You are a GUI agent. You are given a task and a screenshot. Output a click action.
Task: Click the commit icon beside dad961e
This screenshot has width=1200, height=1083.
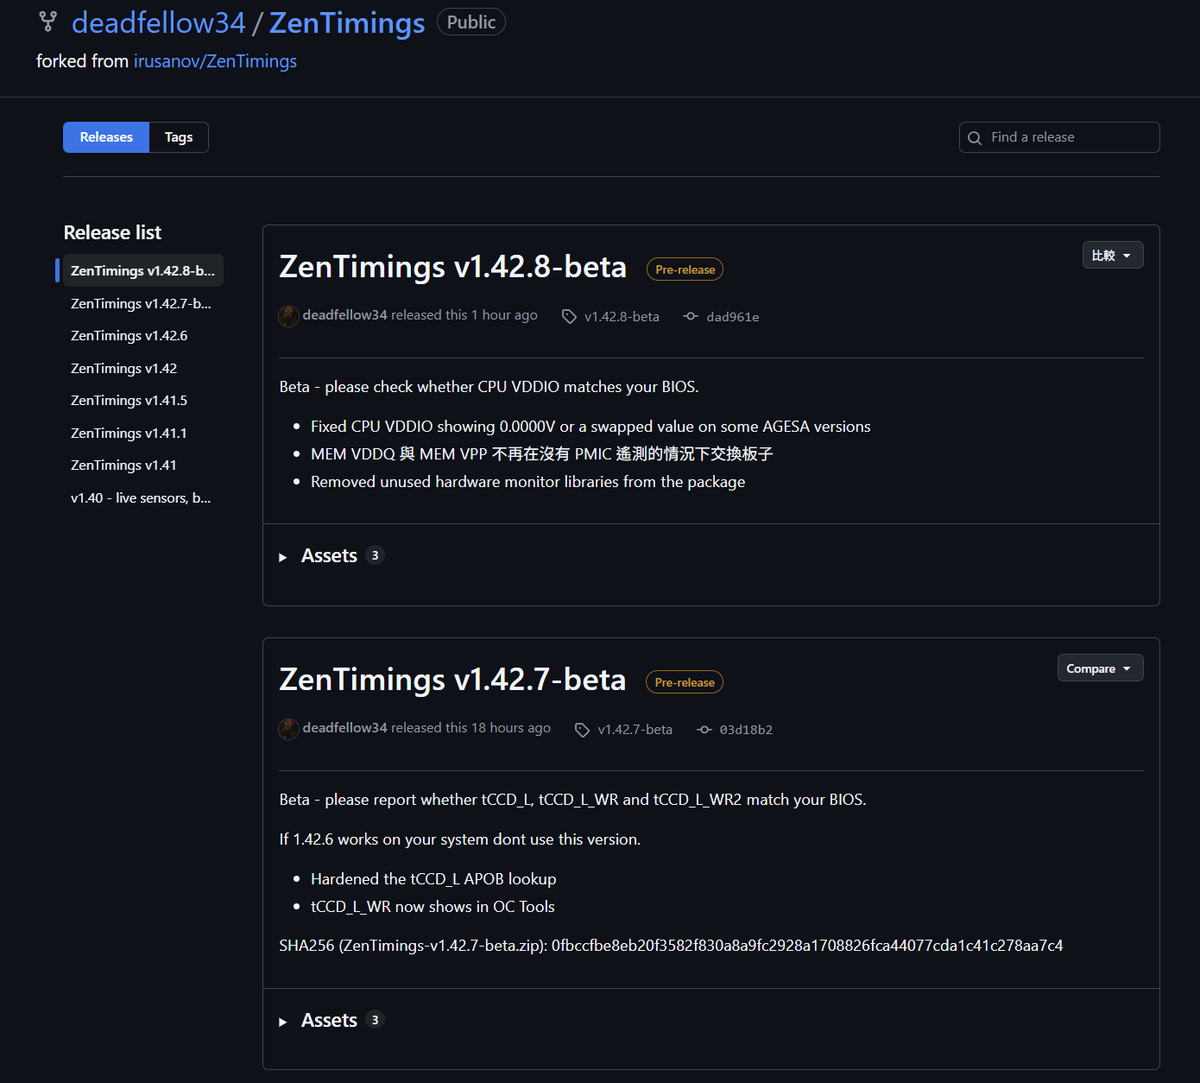(691, 316)
